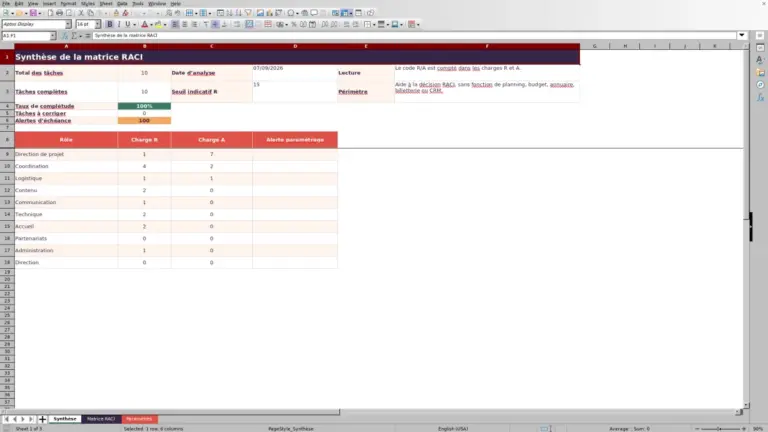Click the scroll to first sheet button
768x432 pixels.
pyautogui.click(x=6, y=419)
